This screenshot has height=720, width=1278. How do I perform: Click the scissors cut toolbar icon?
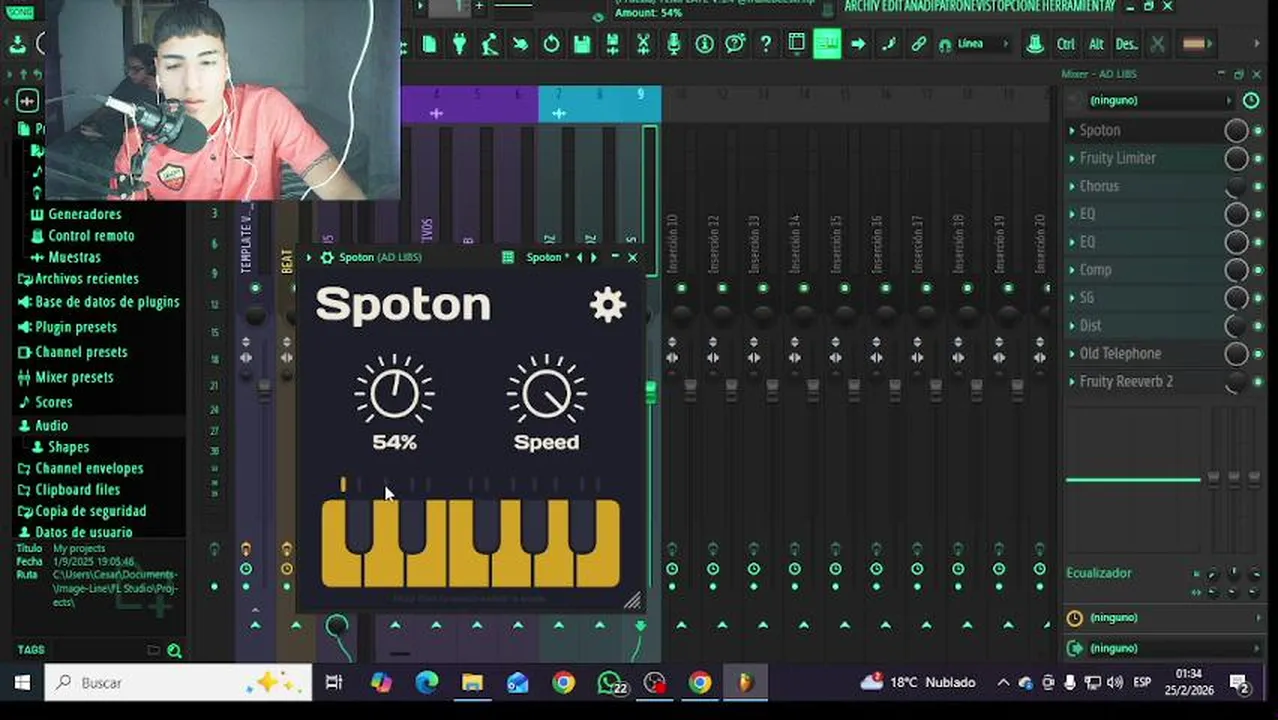click(x=643, y=44)
